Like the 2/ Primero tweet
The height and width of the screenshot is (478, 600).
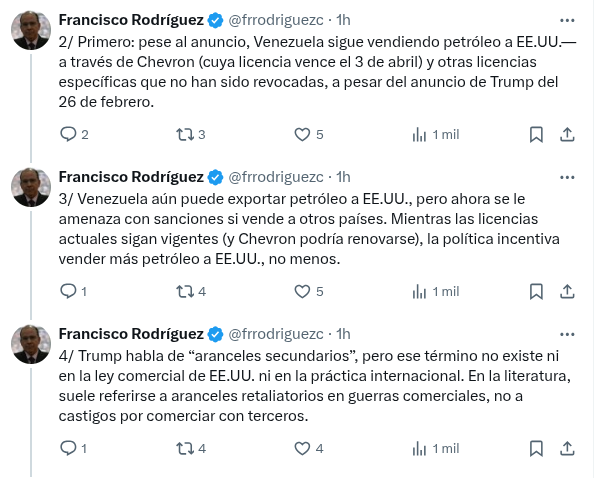(302, 134)
